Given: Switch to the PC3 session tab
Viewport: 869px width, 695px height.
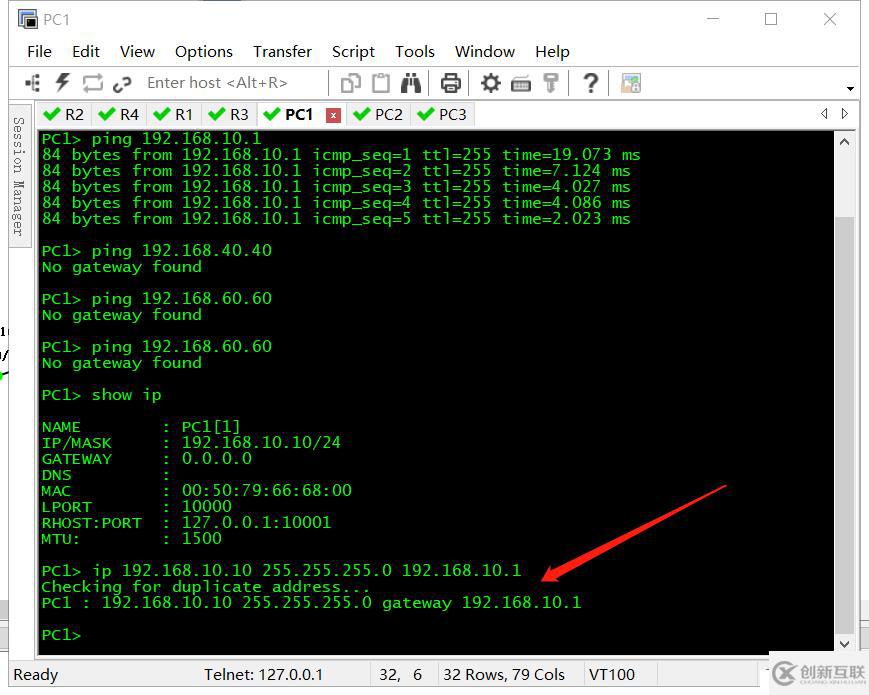Looking at the screenshot, I should [x=442, y=115].
